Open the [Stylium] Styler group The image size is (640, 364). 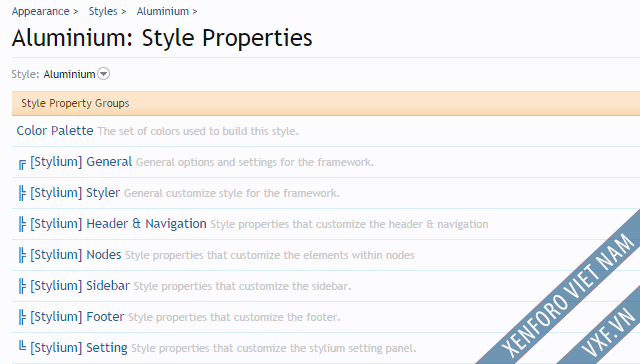(x=75, y=193)
